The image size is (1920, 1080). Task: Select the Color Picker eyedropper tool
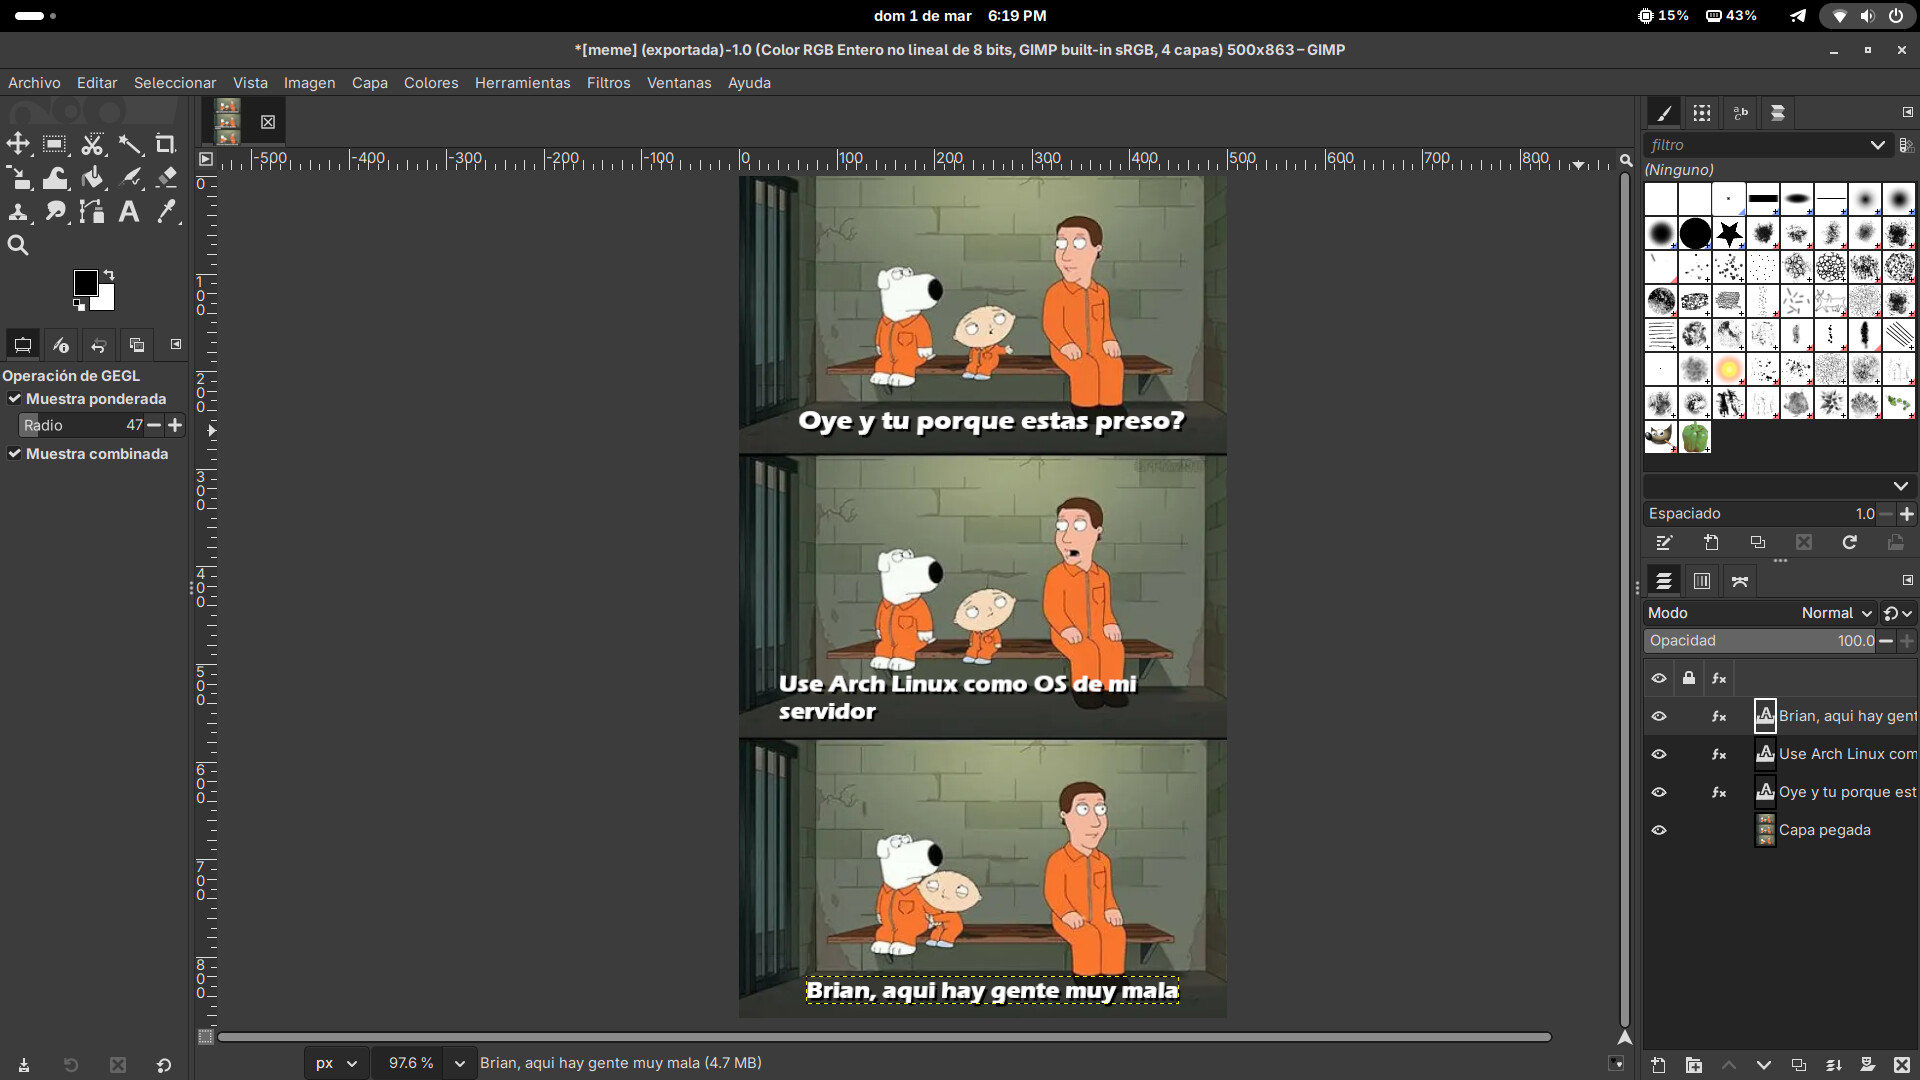click(x=166, y=211)
